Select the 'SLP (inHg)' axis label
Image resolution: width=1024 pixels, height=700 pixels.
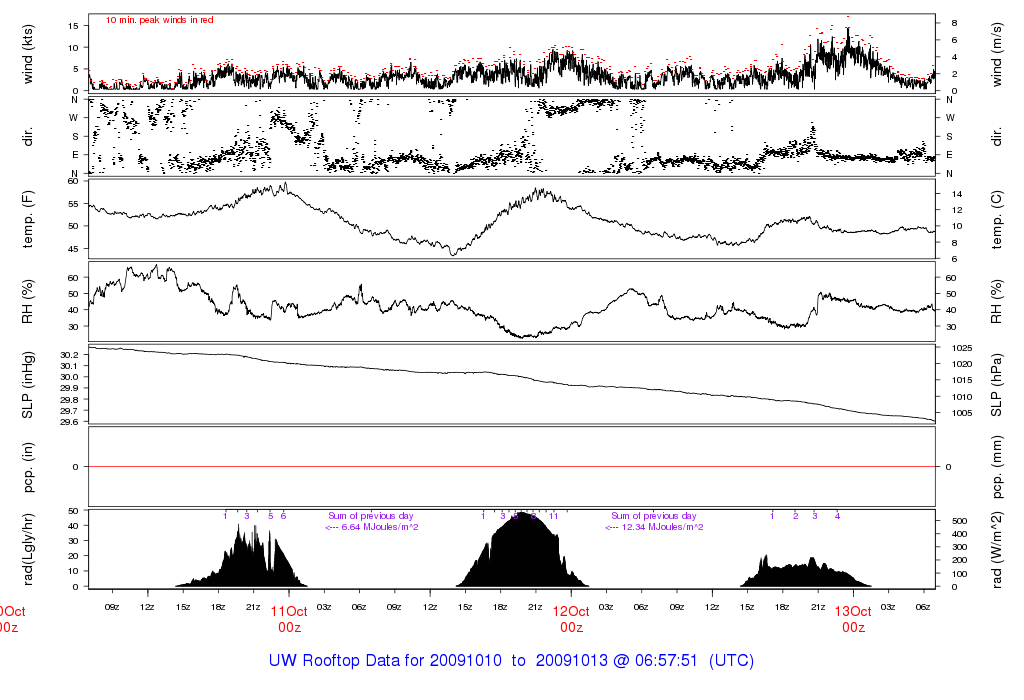(x=27, y=385)
